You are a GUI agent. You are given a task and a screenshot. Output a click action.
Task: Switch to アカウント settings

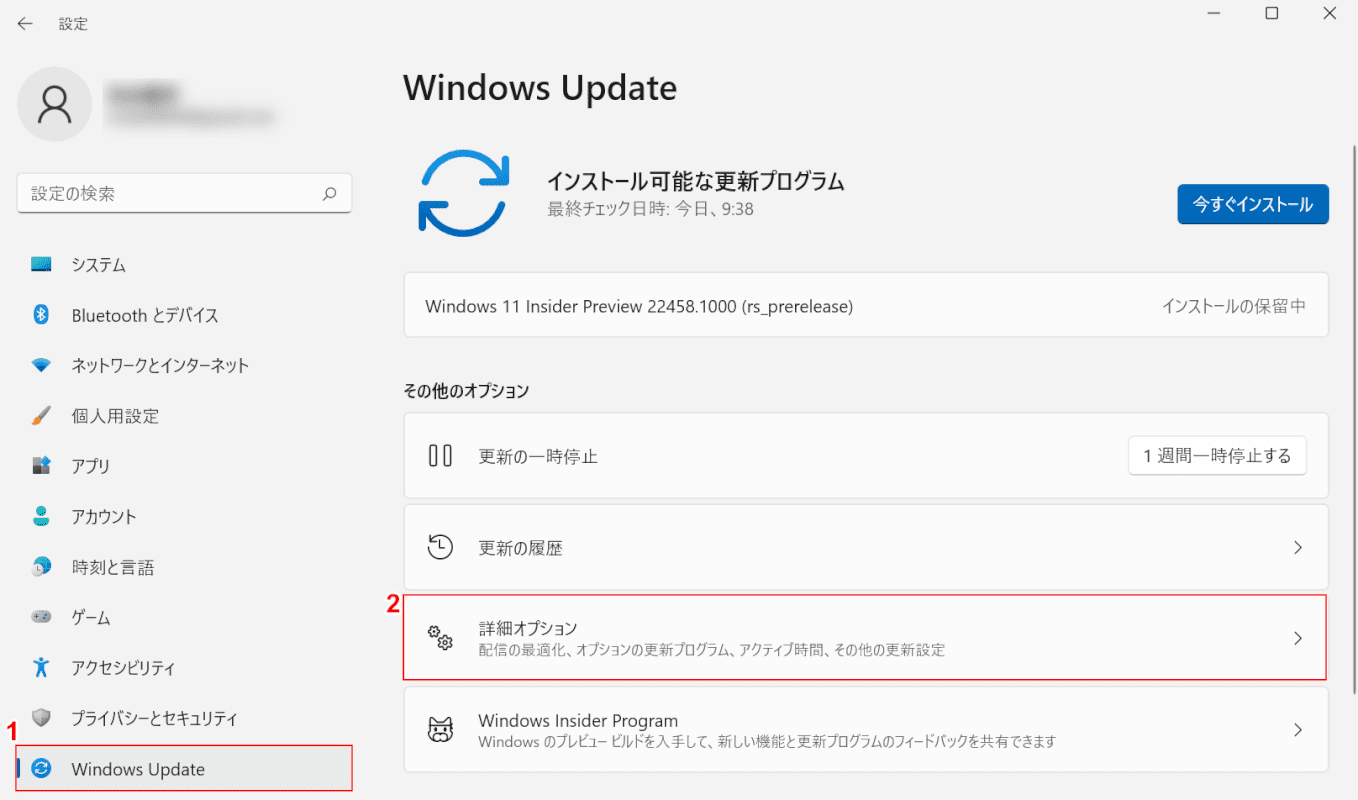[184, 517]
